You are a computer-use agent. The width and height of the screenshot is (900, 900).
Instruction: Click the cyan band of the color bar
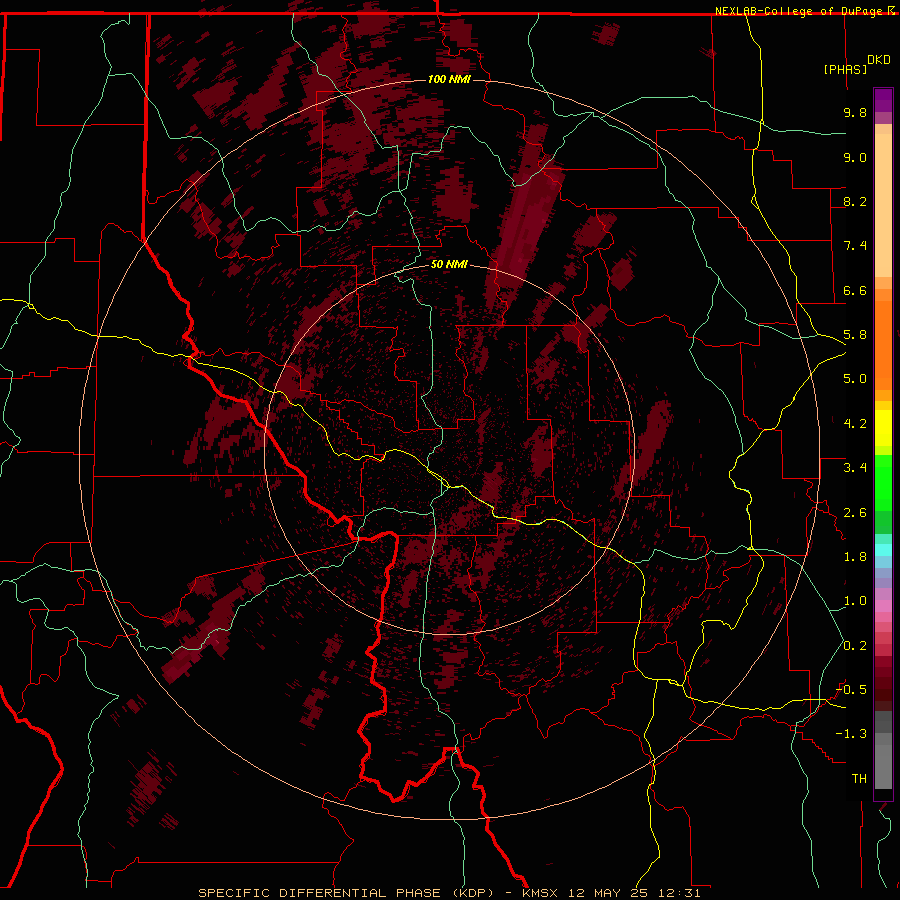(883, 550)
